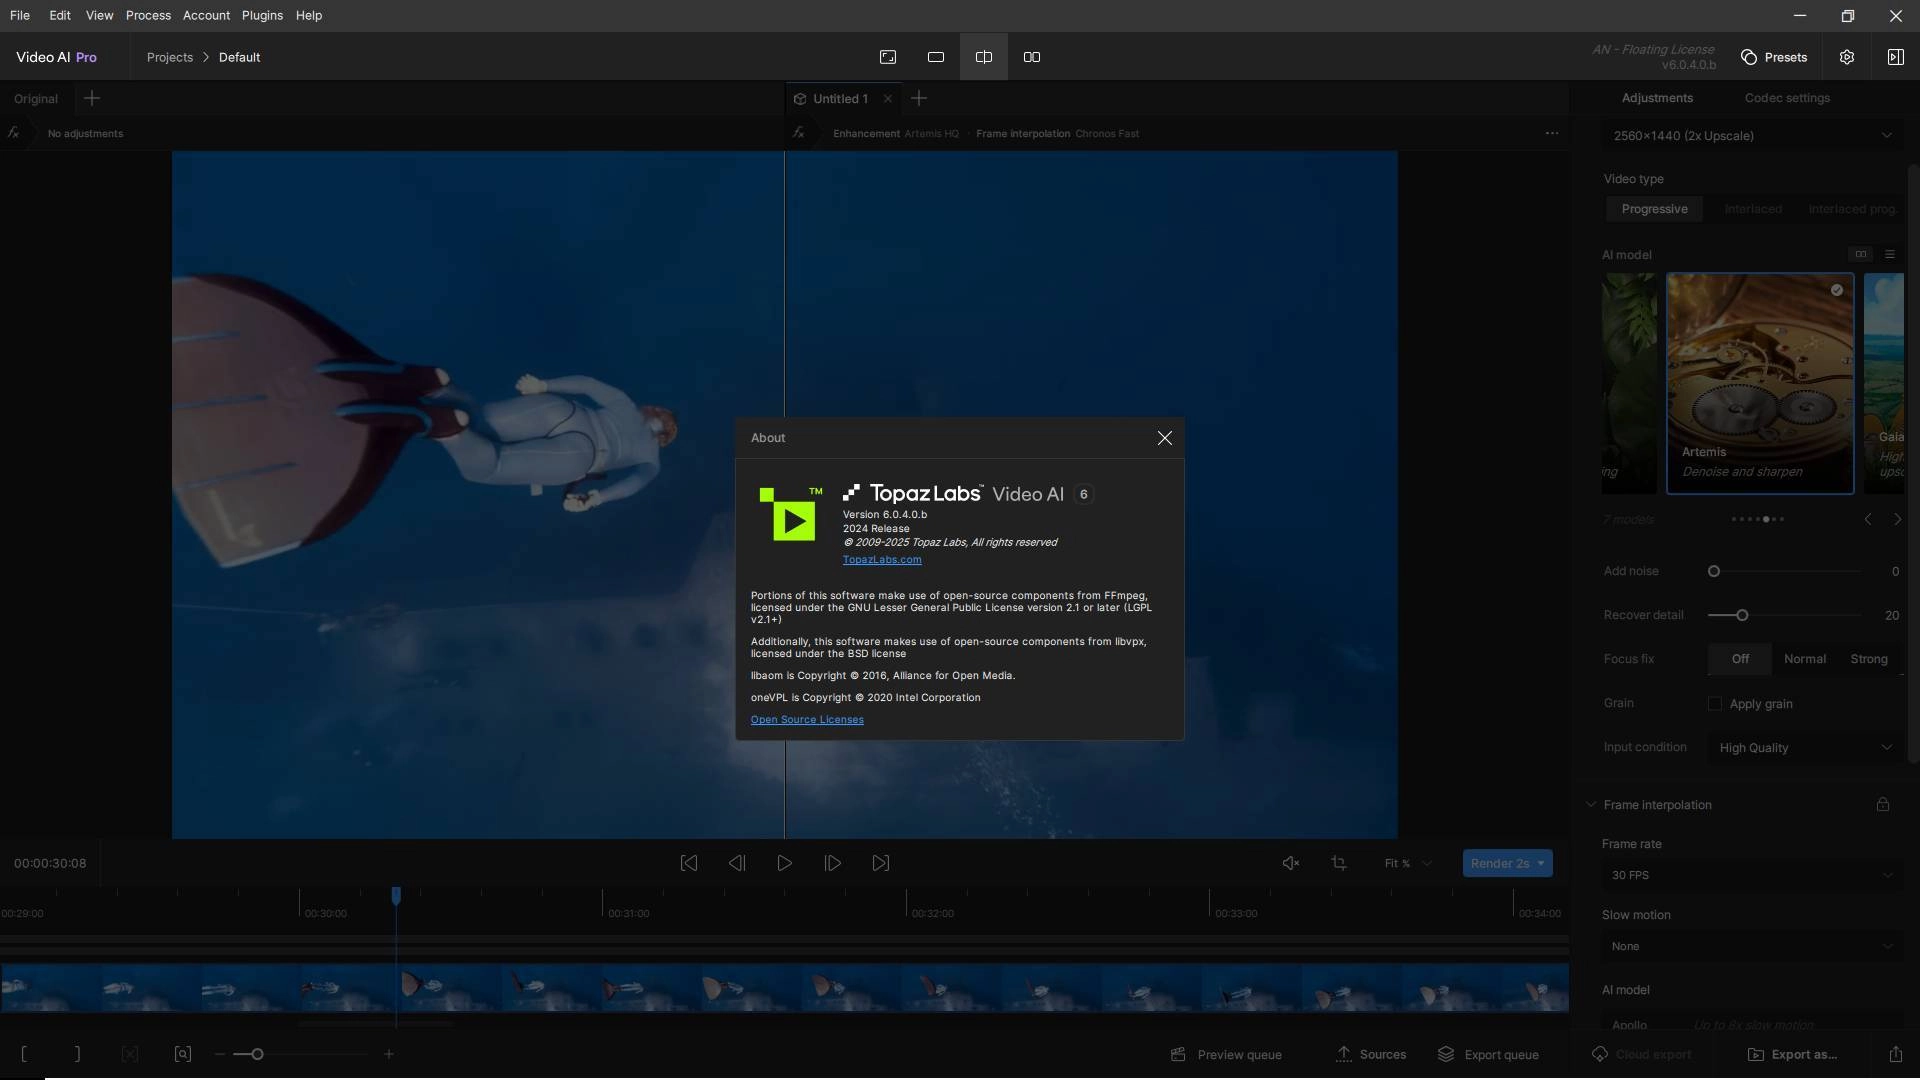
Task: Switch to fullscreen preview layout icon
Action: point(888,57)
